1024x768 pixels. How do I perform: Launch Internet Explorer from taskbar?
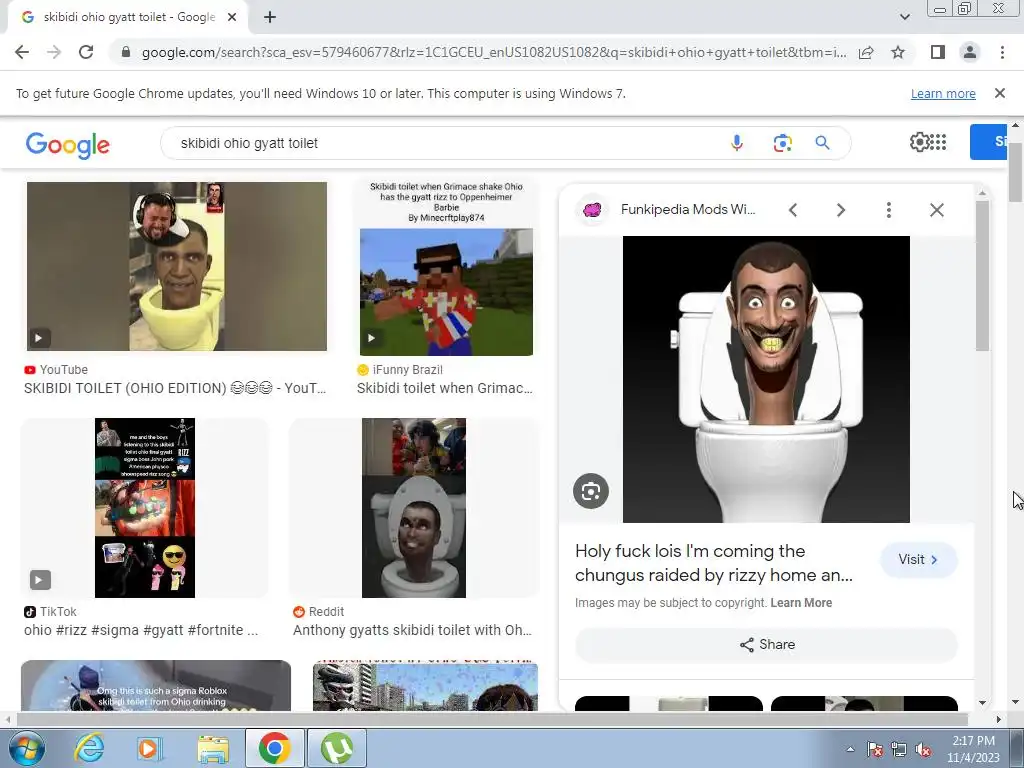point(89,748)
